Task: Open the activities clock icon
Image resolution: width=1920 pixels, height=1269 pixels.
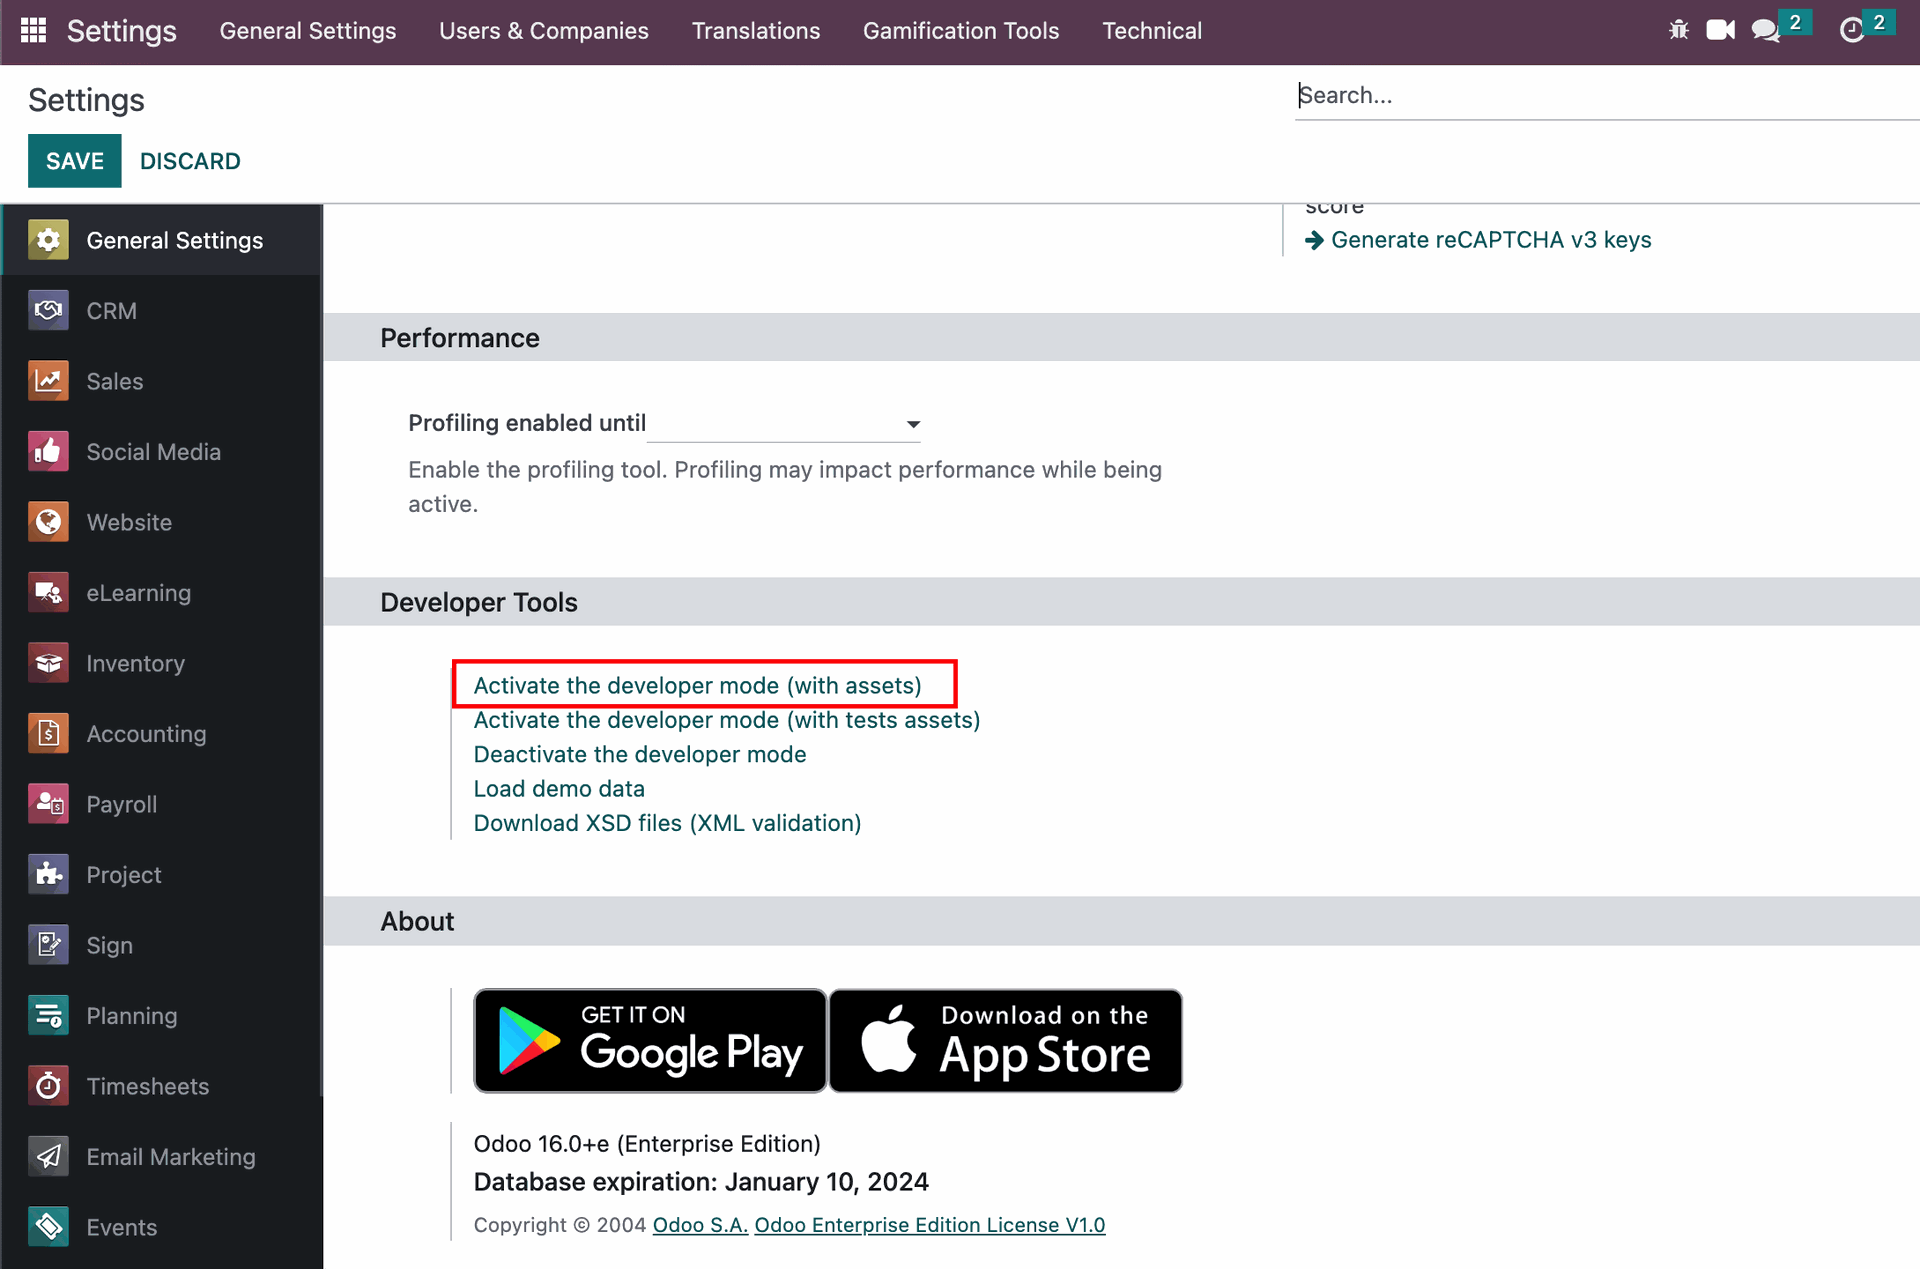Action: (1852, 30)
